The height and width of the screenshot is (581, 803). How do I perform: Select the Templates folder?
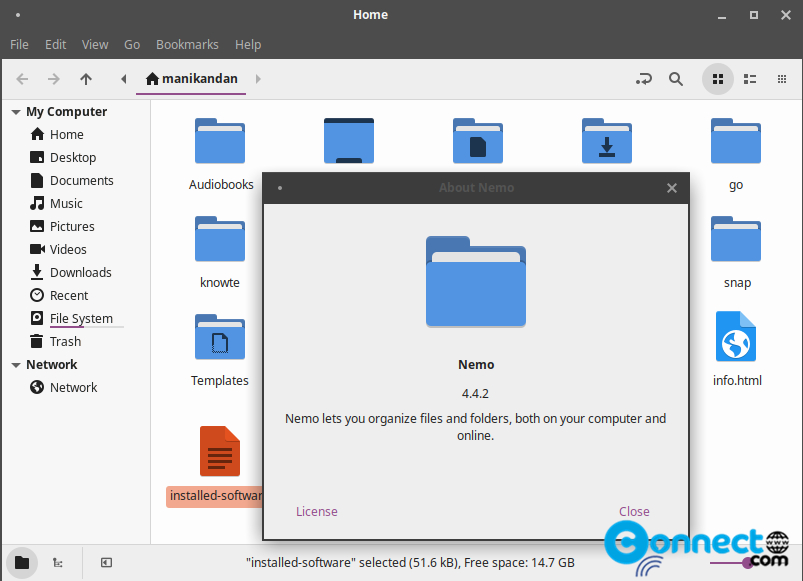click(x=220, y=351)
